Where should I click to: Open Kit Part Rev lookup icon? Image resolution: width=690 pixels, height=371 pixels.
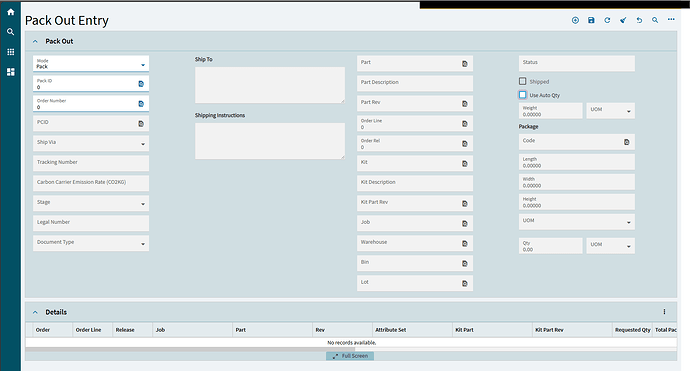click(465, 204)
